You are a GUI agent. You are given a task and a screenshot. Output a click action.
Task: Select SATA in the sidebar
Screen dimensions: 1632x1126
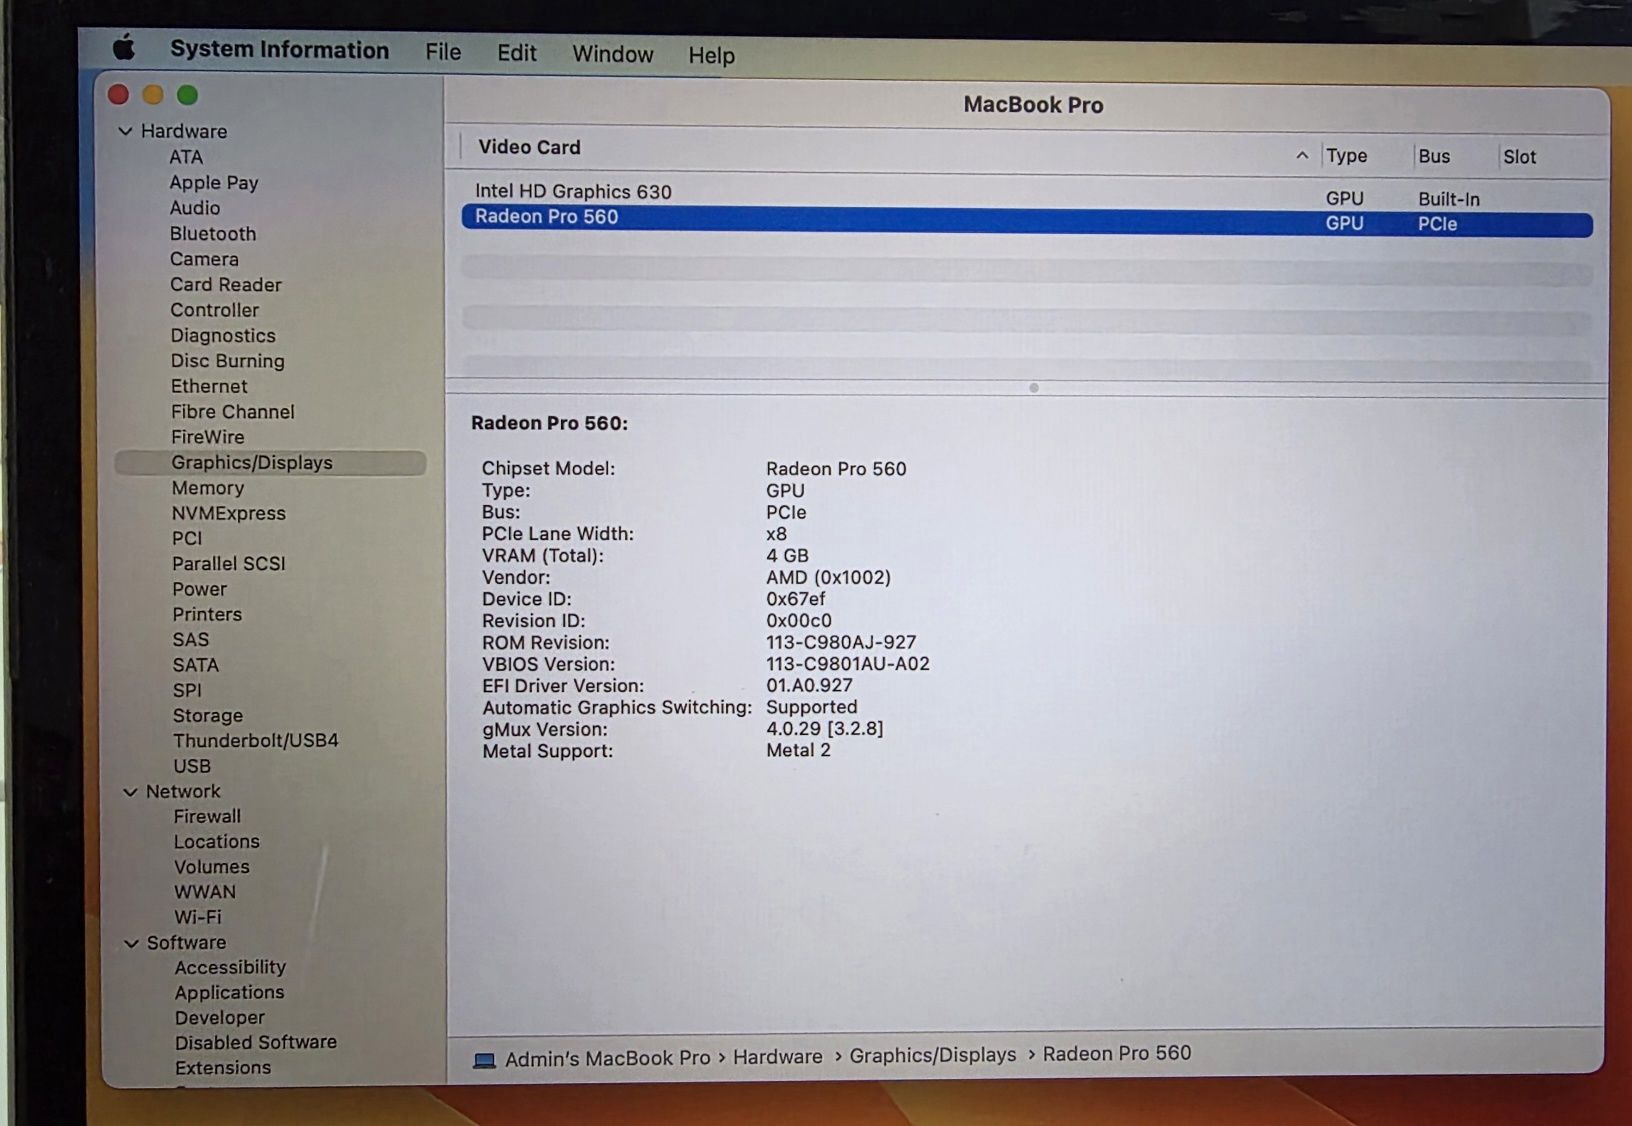[x=196, y=665]
